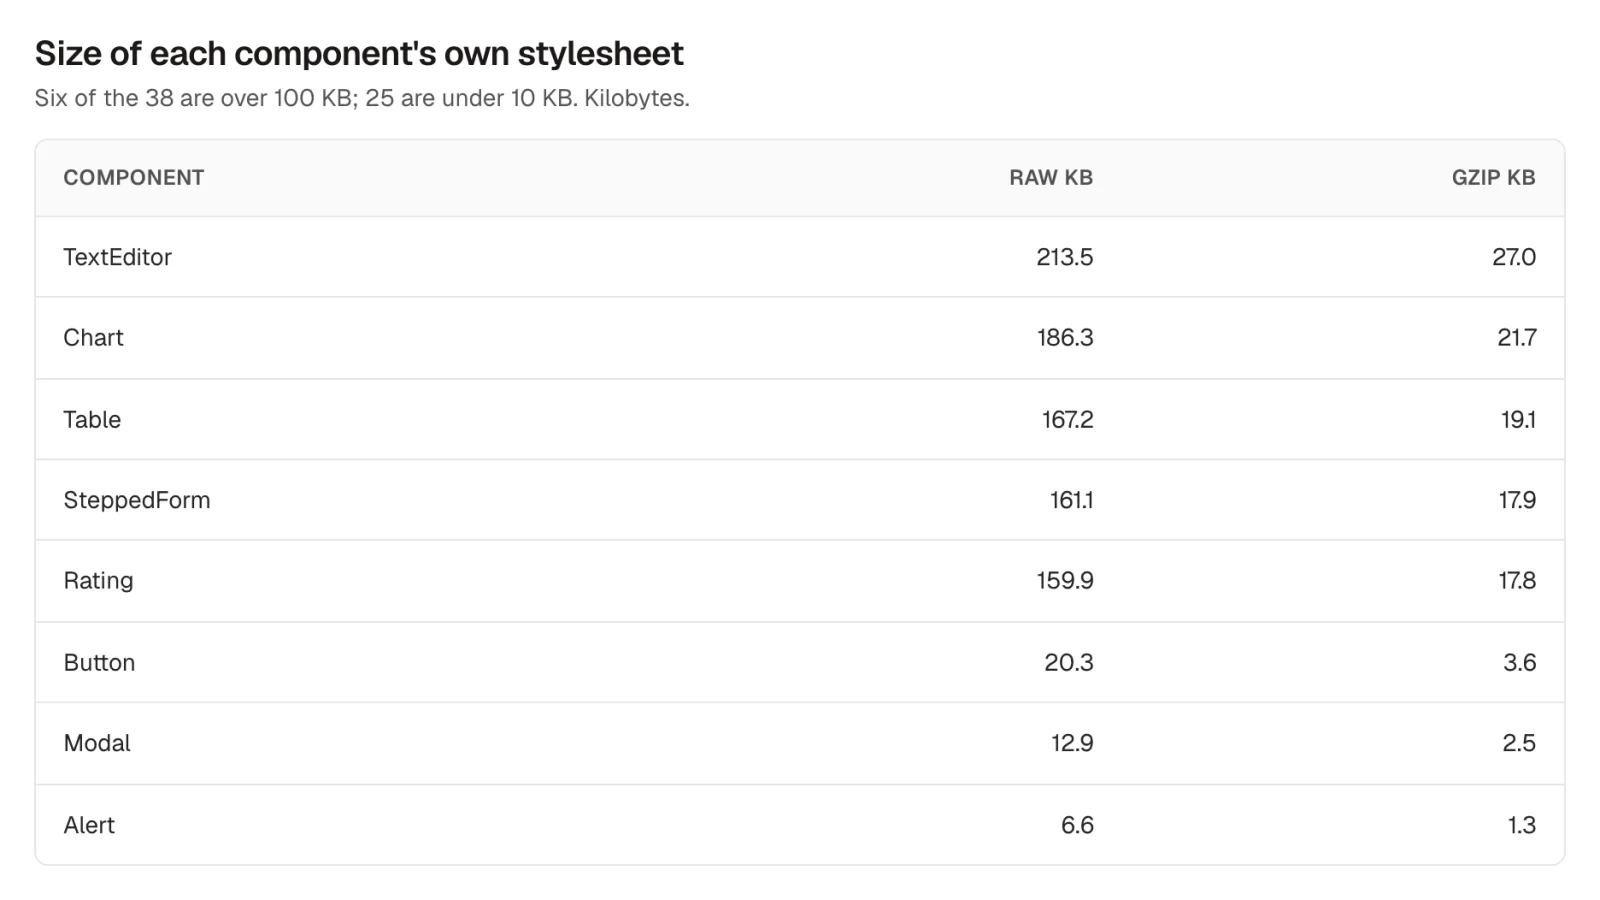The width and height of the screenshot is (1600, 900).
Task: Select the Button component name
Action: (99, 663)
